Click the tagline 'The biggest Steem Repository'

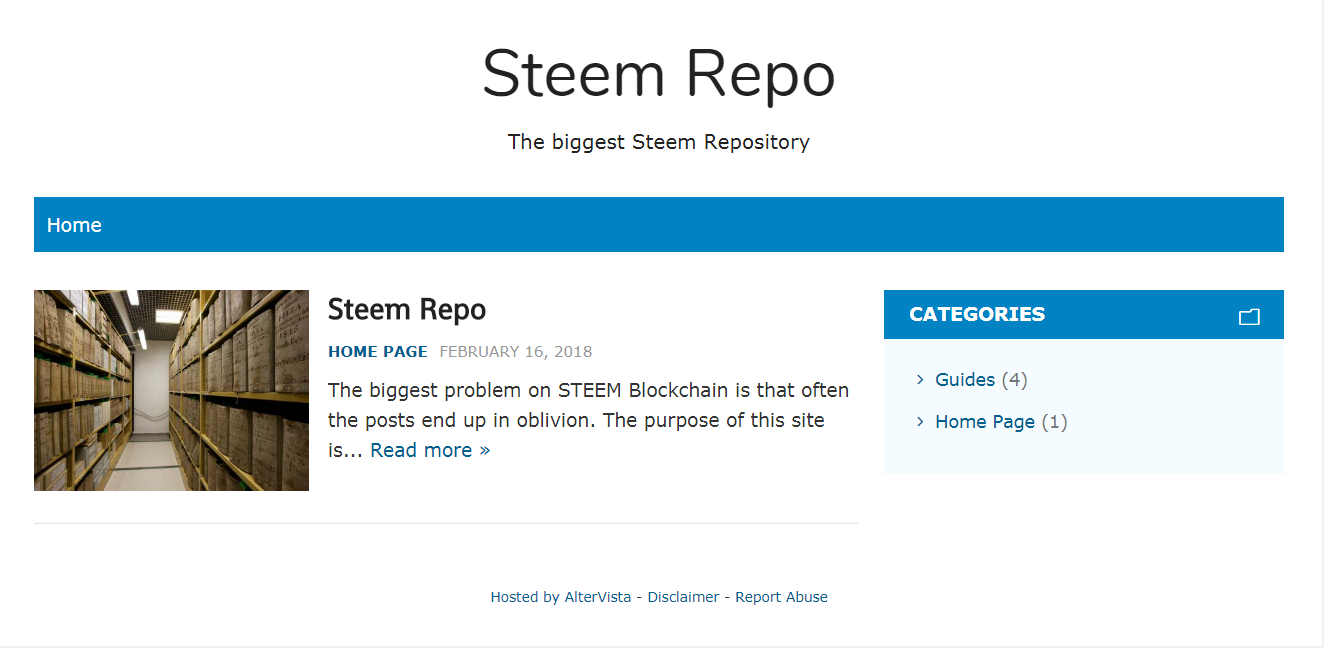pos(658,142)
